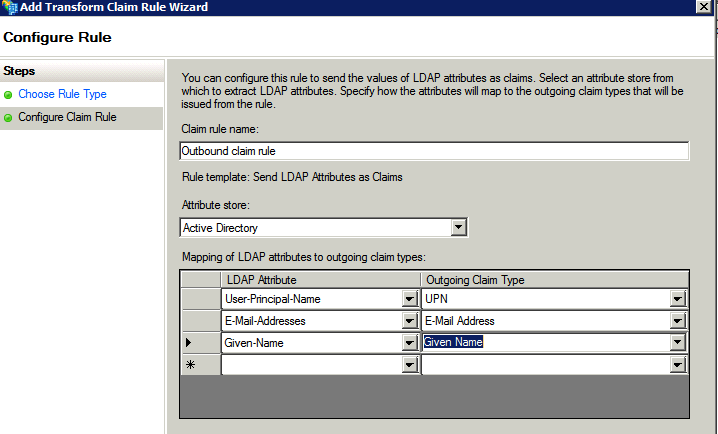718x434 pixels.
Task: Close the Add Transform Claim Rule Wizard
Action: click(703, 8)
